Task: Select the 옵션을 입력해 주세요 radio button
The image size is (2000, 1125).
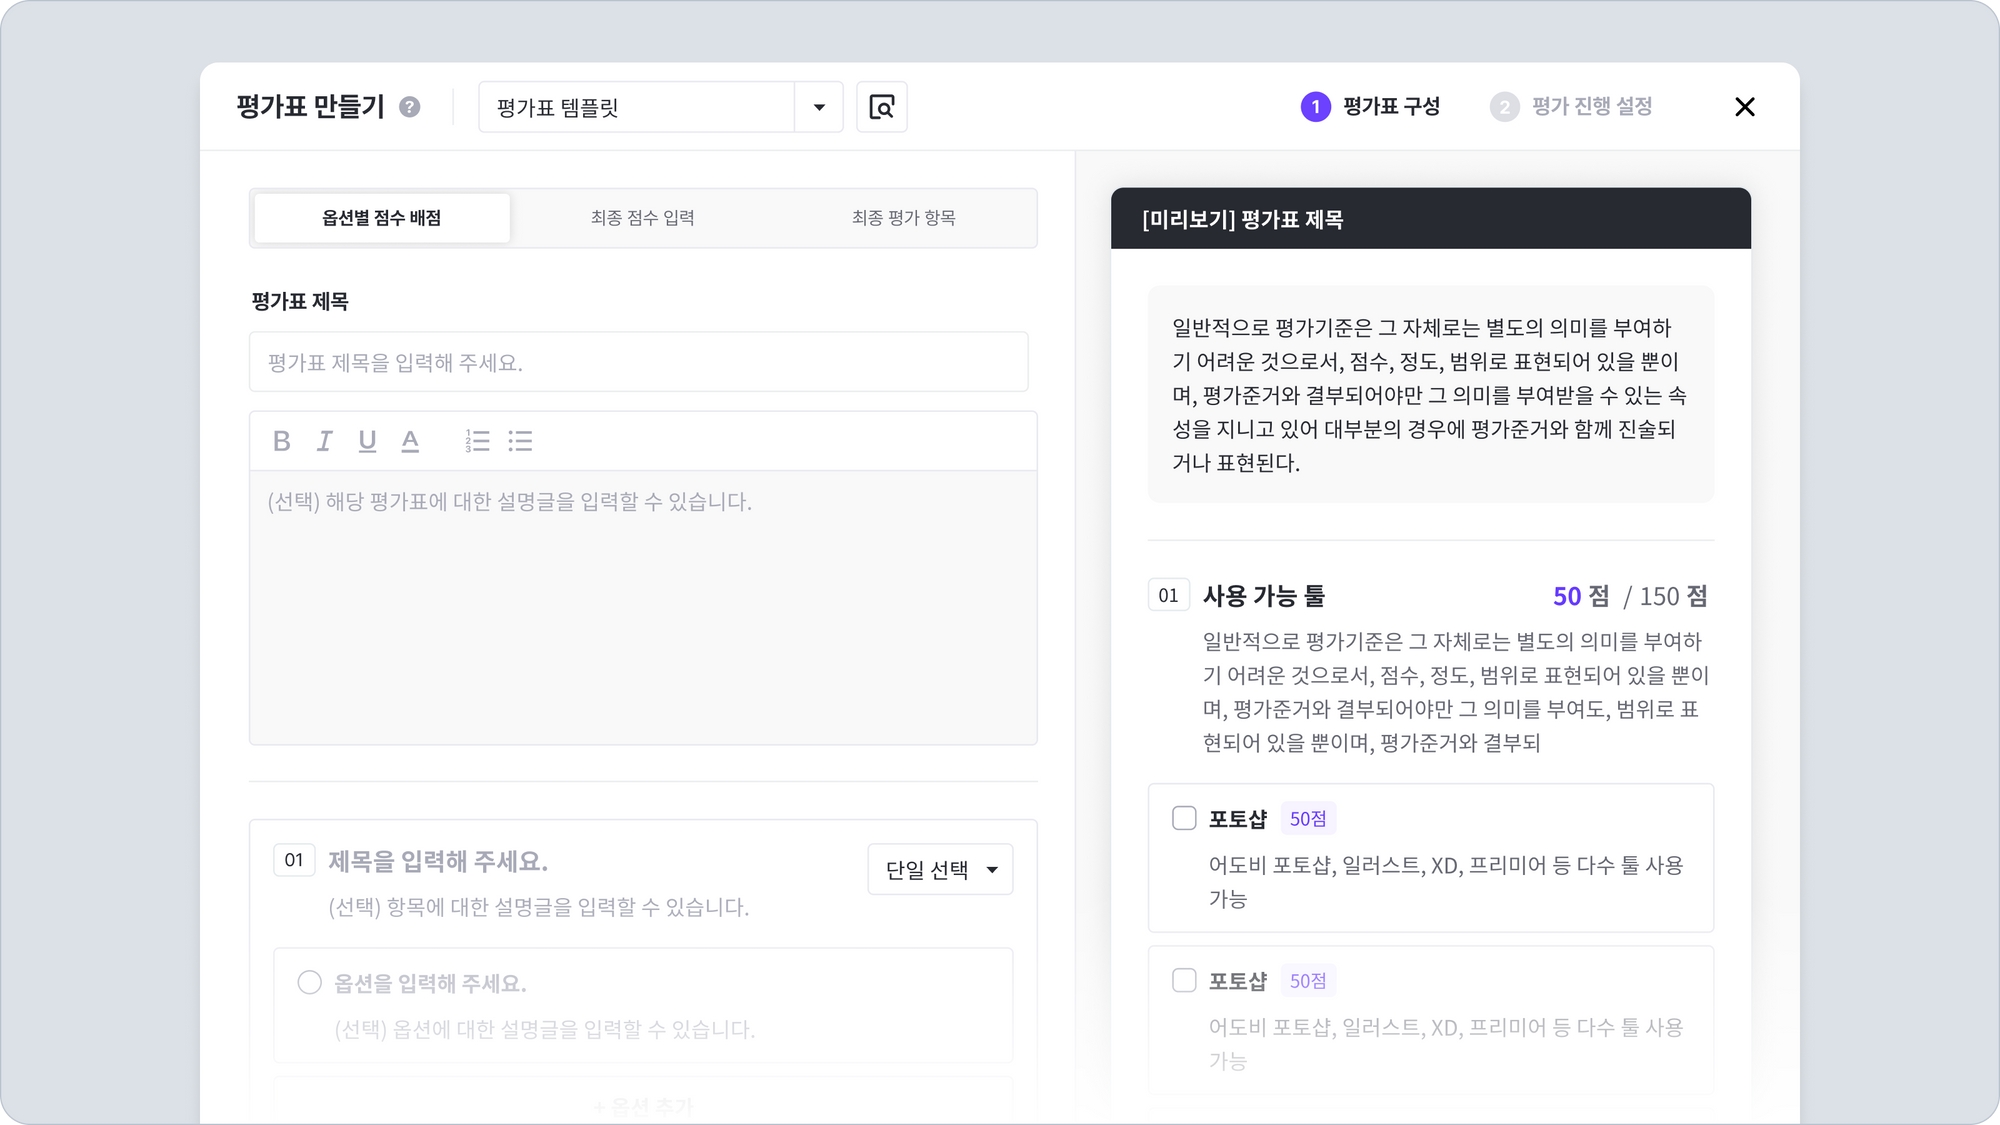Action: [310, 982]
